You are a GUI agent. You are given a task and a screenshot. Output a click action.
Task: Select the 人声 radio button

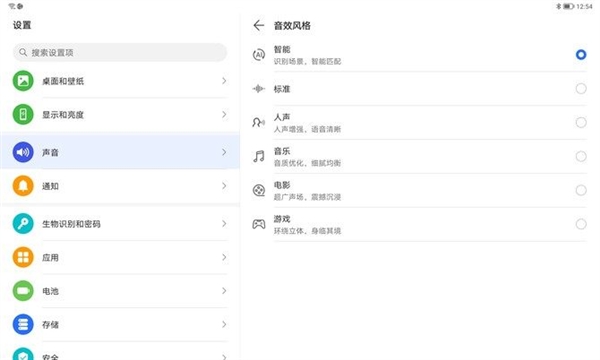581,122
